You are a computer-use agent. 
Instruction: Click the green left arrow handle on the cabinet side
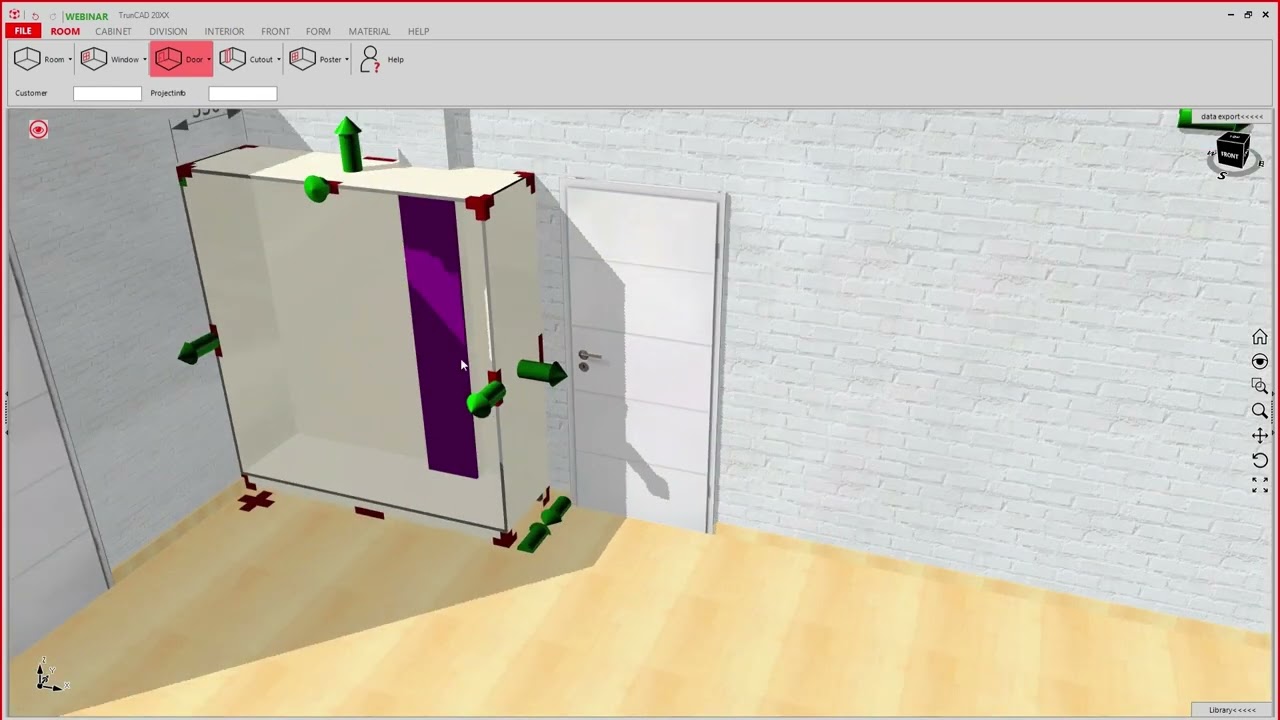point(198,347)
